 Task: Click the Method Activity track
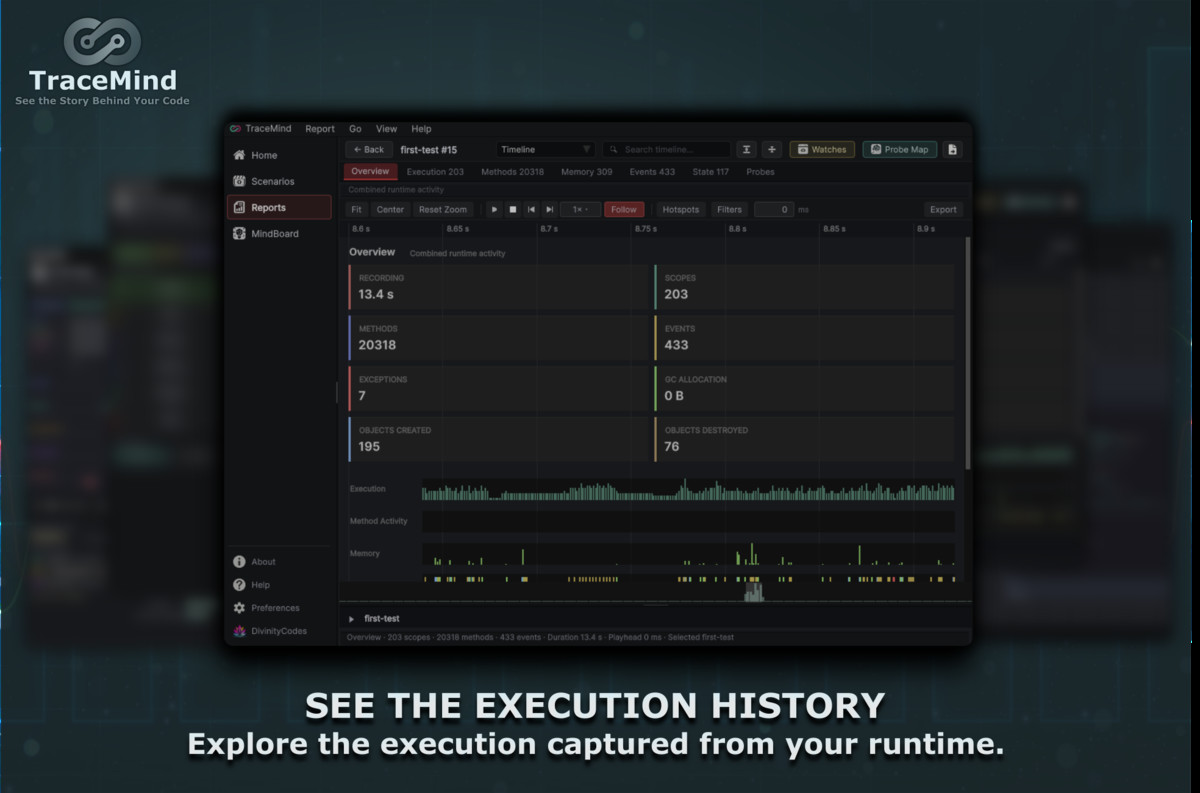[688, 521]
